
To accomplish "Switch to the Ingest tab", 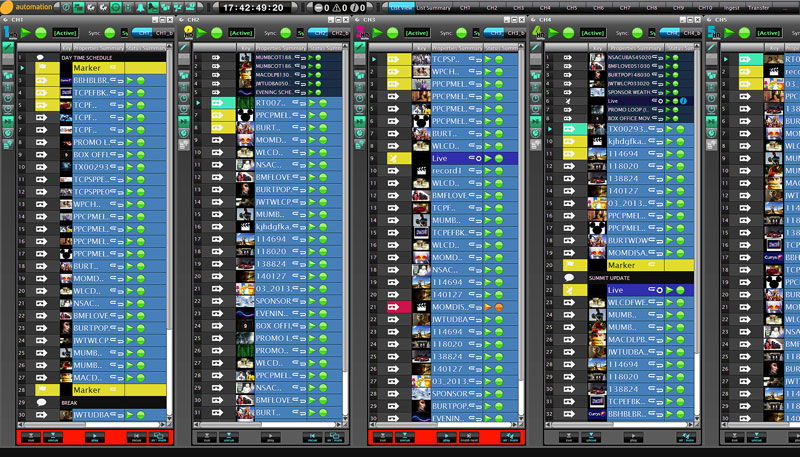I will tap(731, 7).
